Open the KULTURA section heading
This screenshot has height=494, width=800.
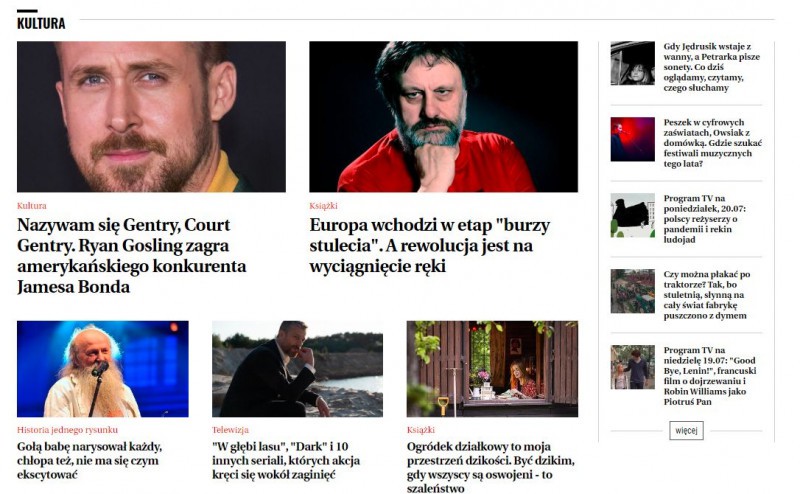point(41,23)
